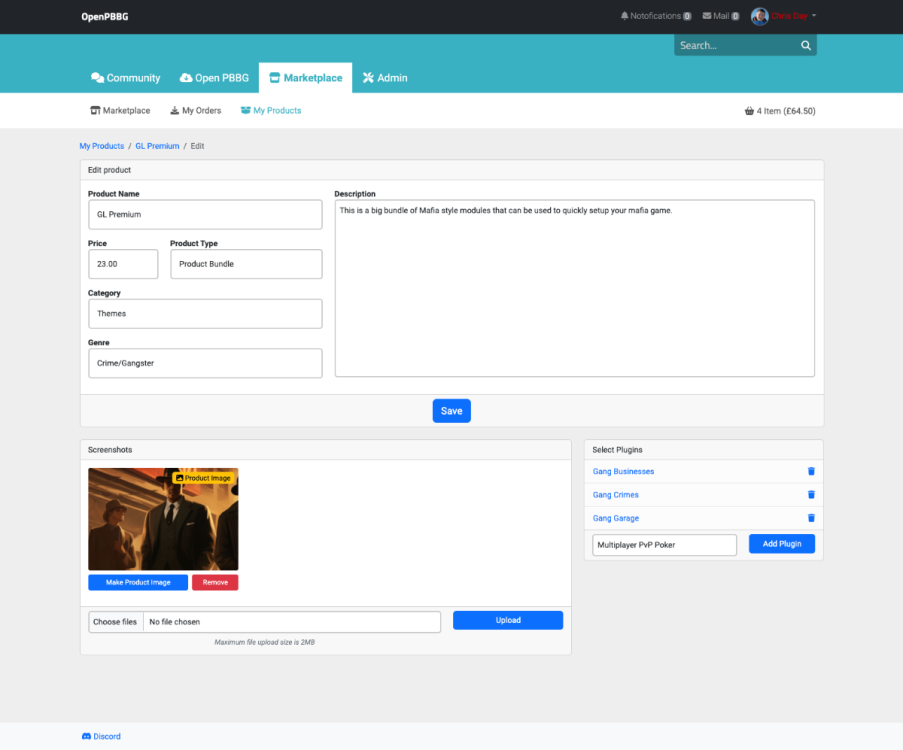Click the Add Plugin button
Image resolution: width=903 pixels, height=750 pixels.
(781, 544)
